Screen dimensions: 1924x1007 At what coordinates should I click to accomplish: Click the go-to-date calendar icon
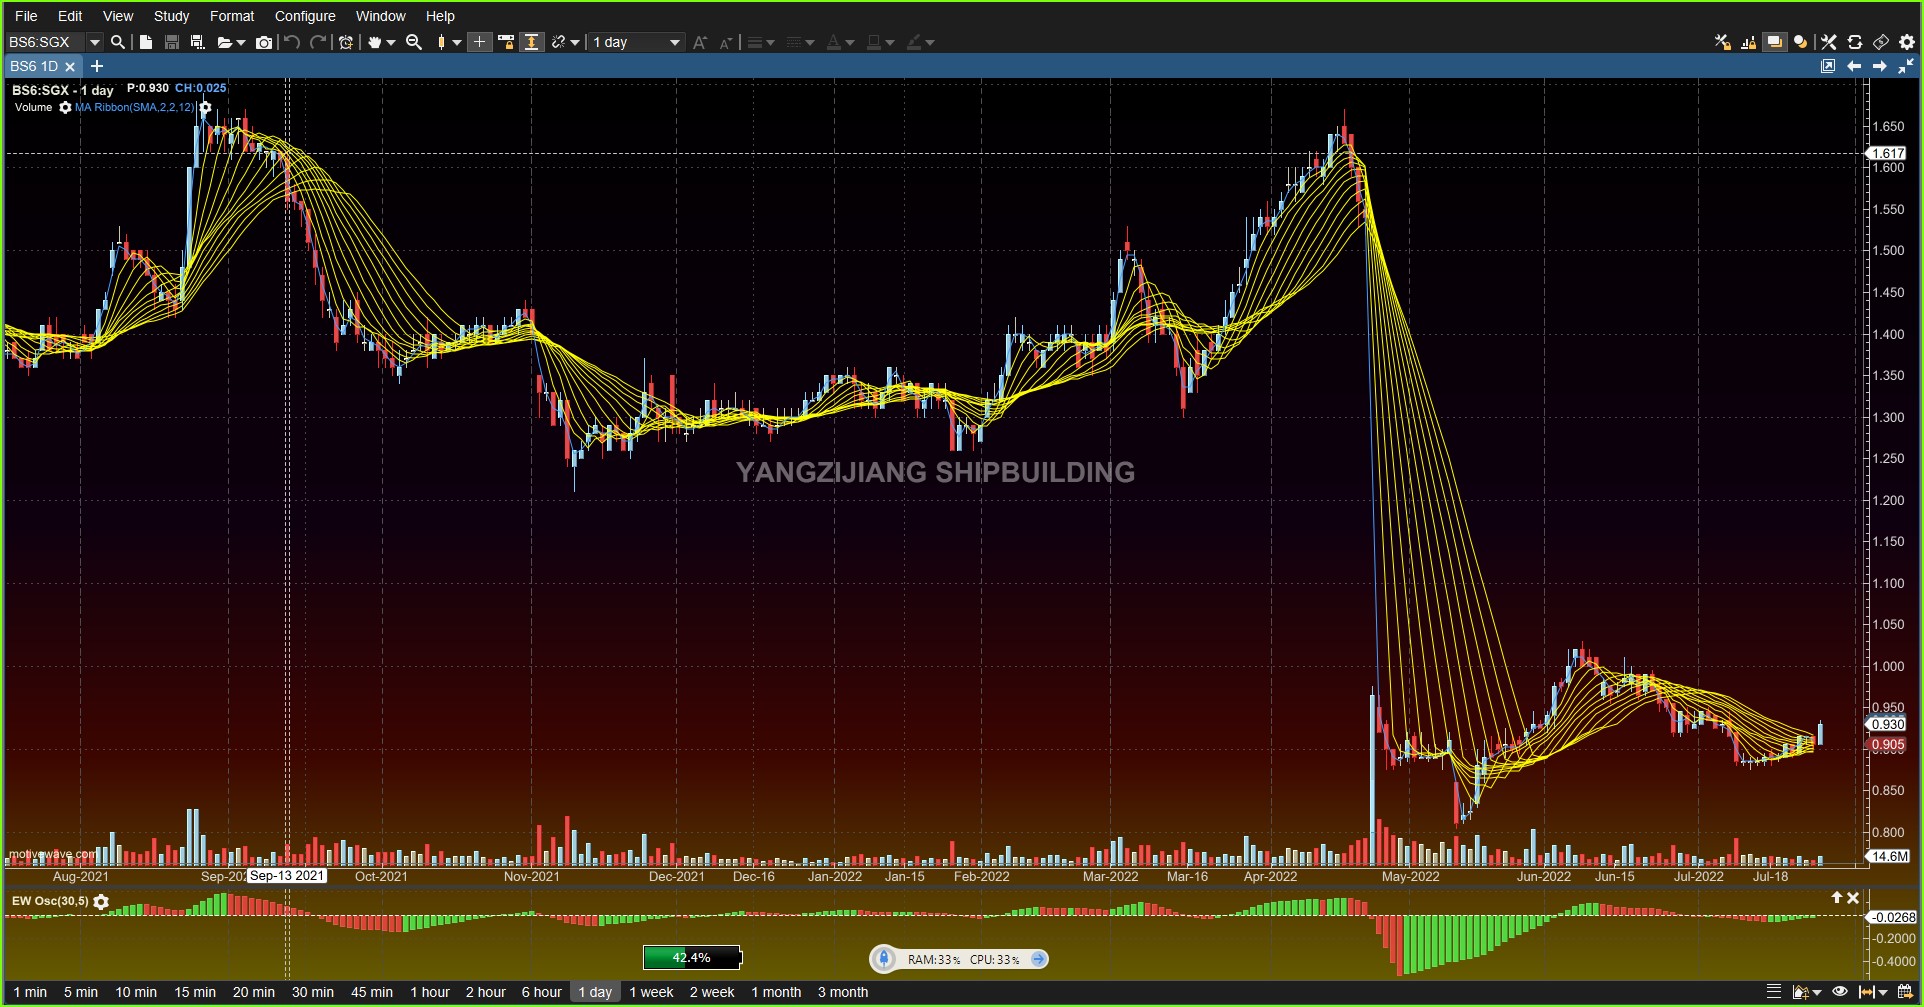1906,992
